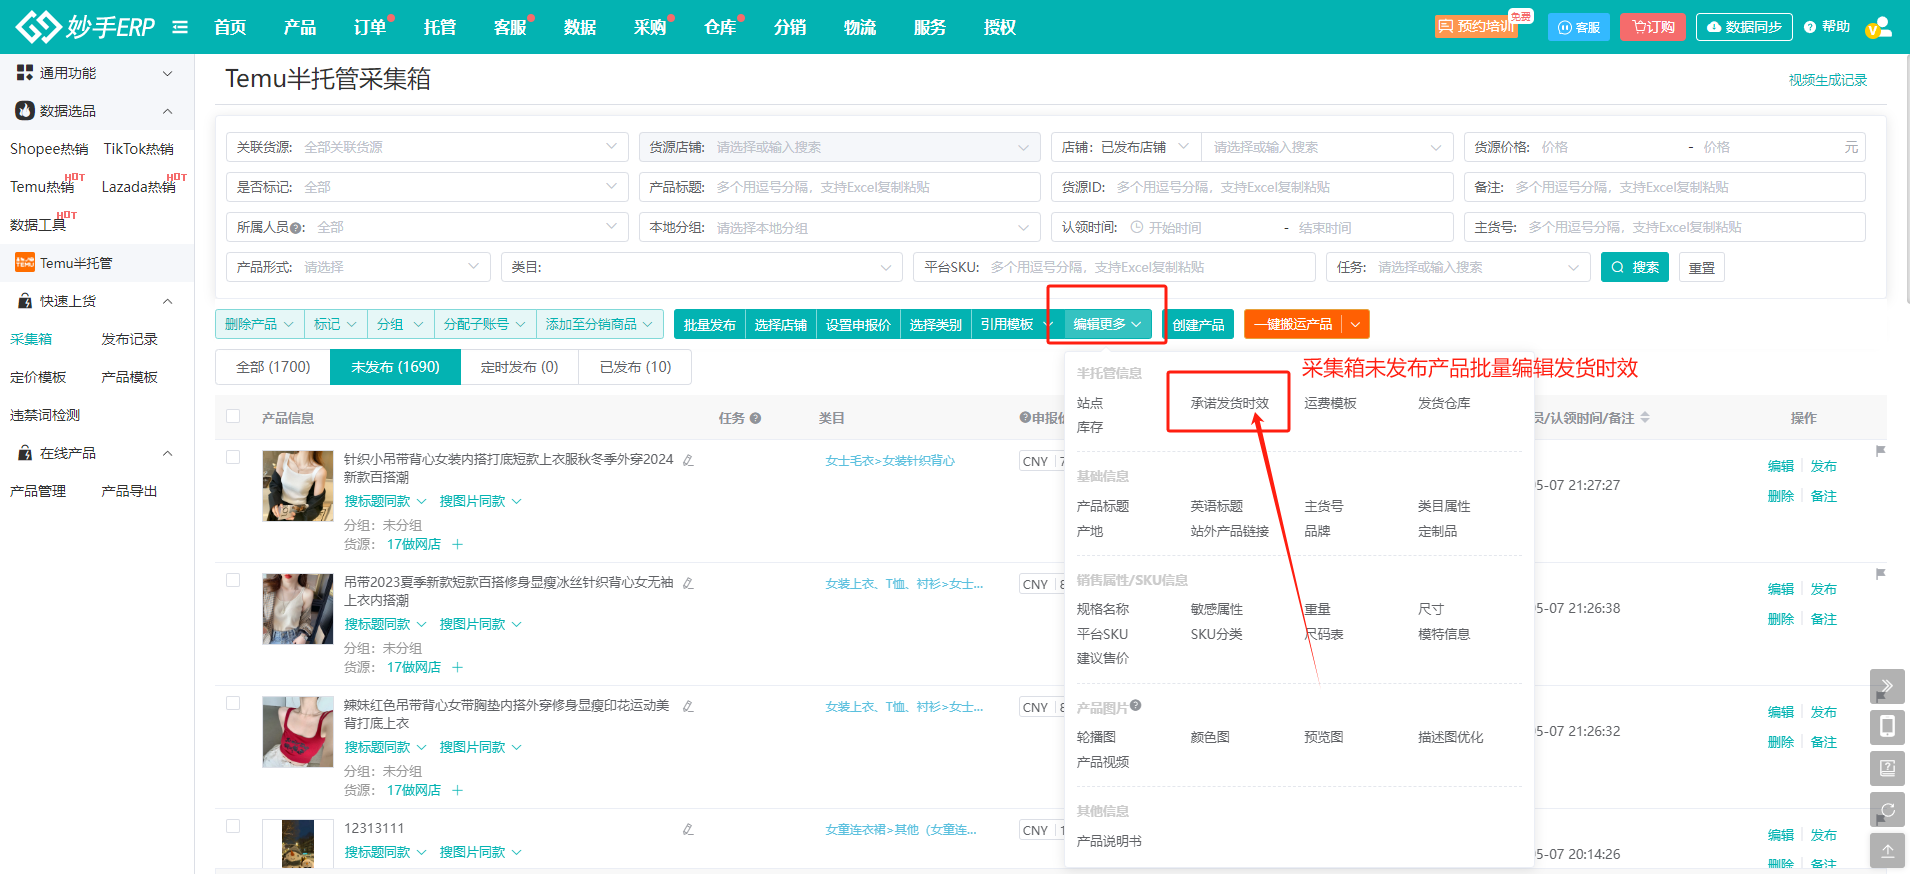Click the floating expand arrow icon

[1887, 686]
